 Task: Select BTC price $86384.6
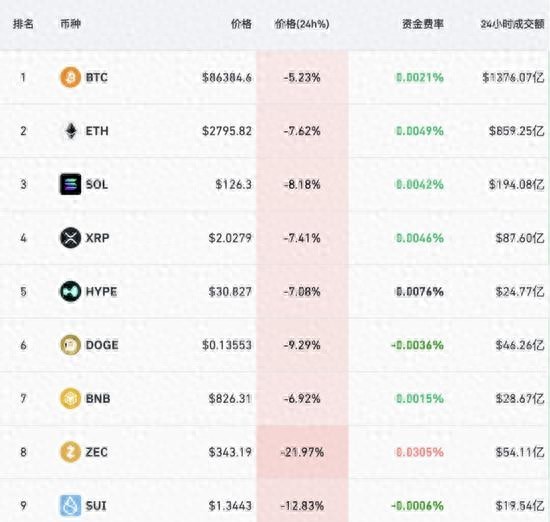(x=227, y=77)
